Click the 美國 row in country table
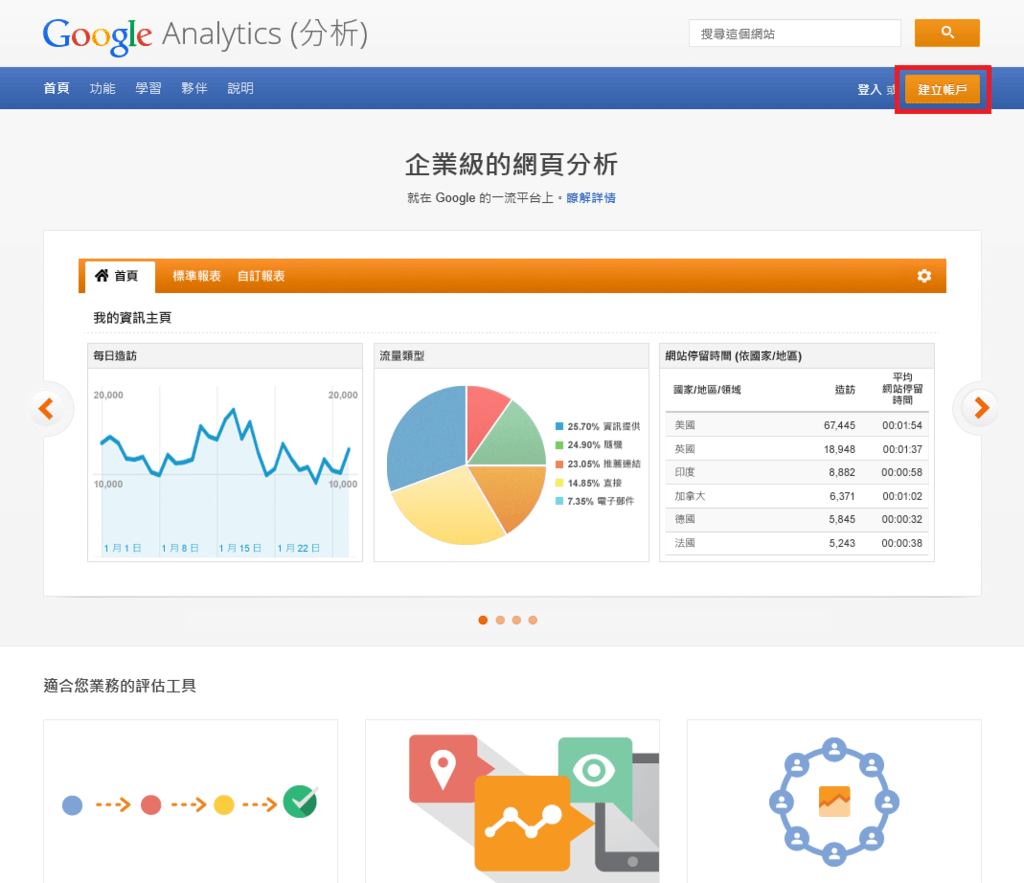 click(x=797, y=425)
